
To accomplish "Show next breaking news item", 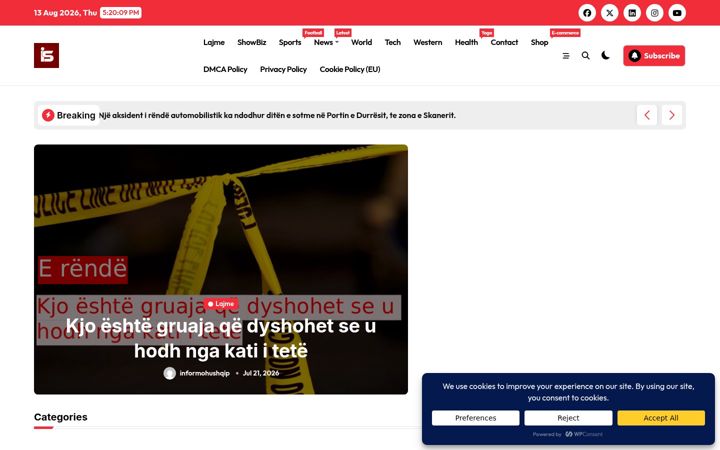I will (x=671, y=115).
